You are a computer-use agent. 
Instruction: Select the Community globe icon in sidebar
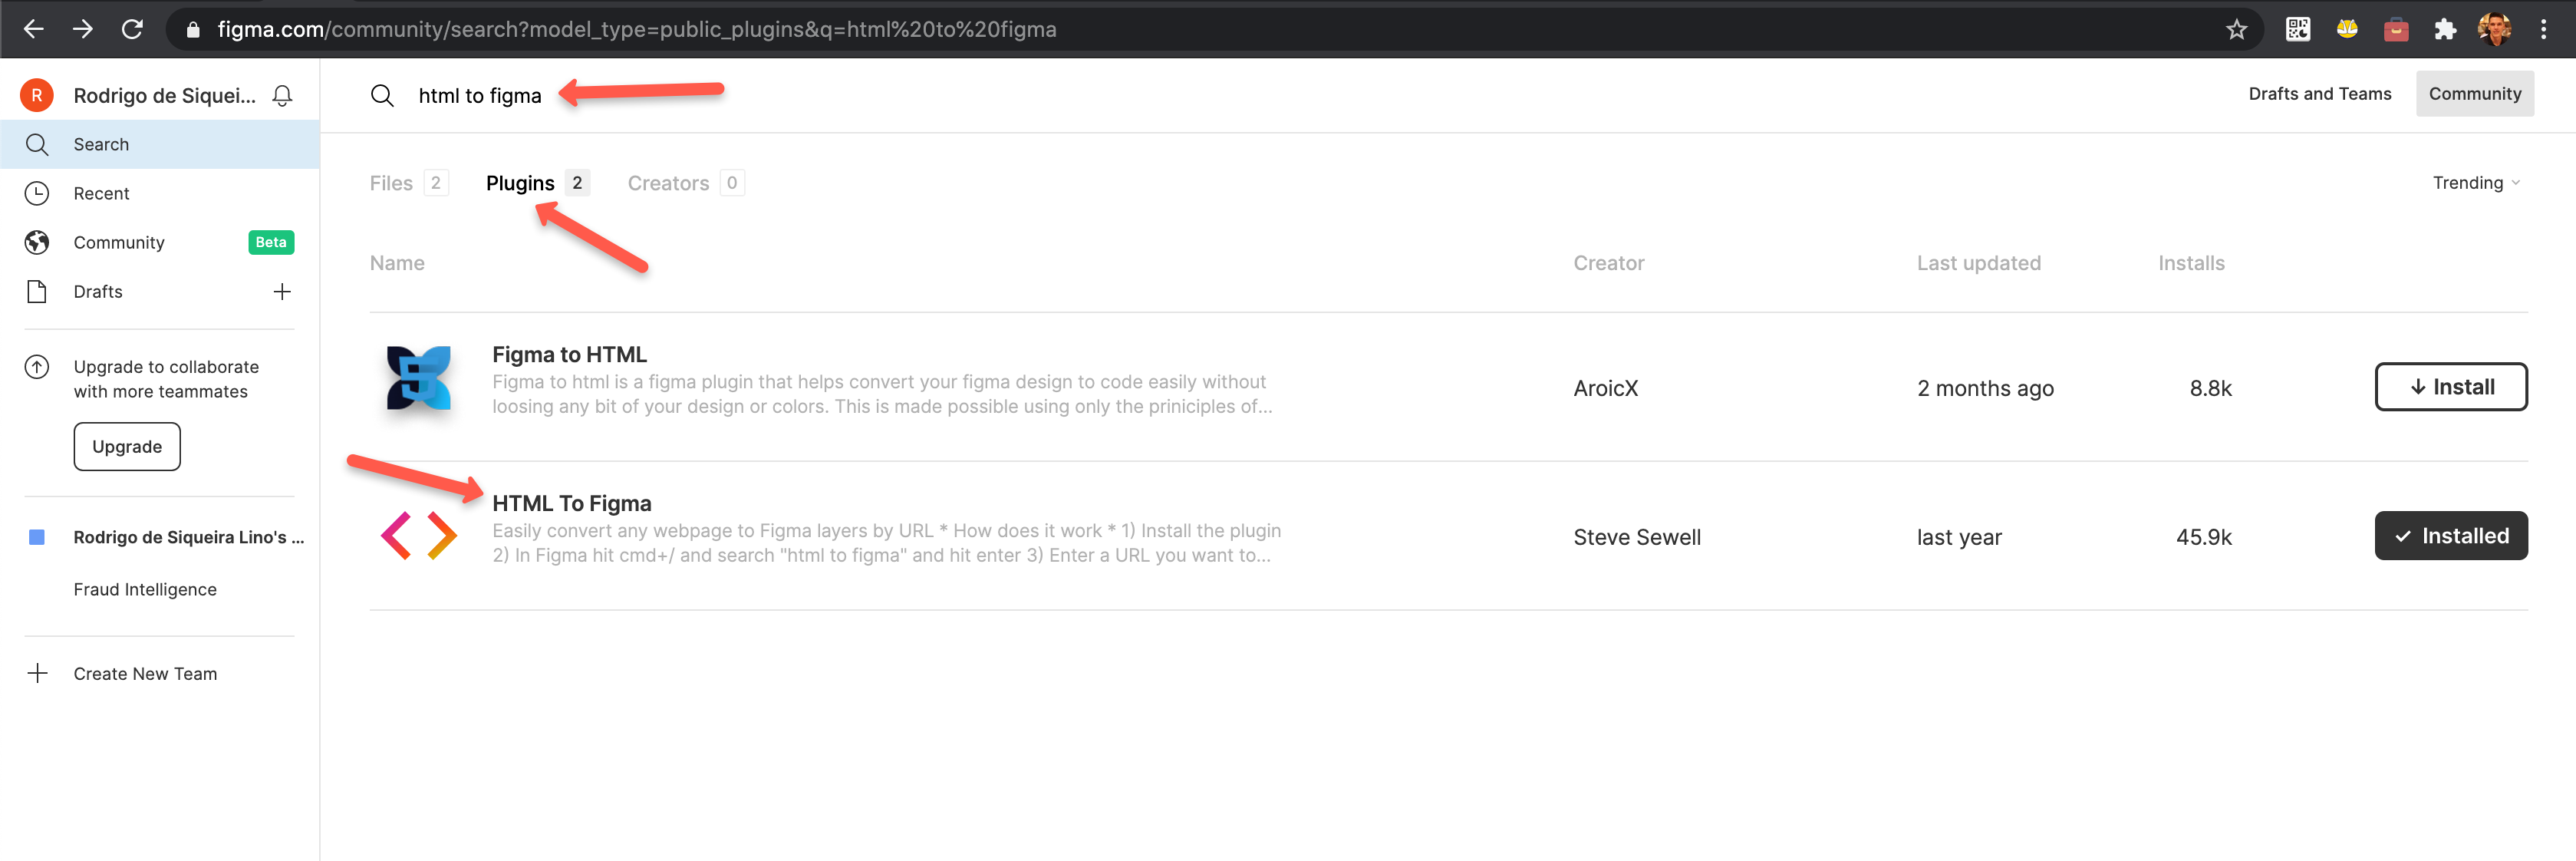pyautogui.click(x=36, y=242)
